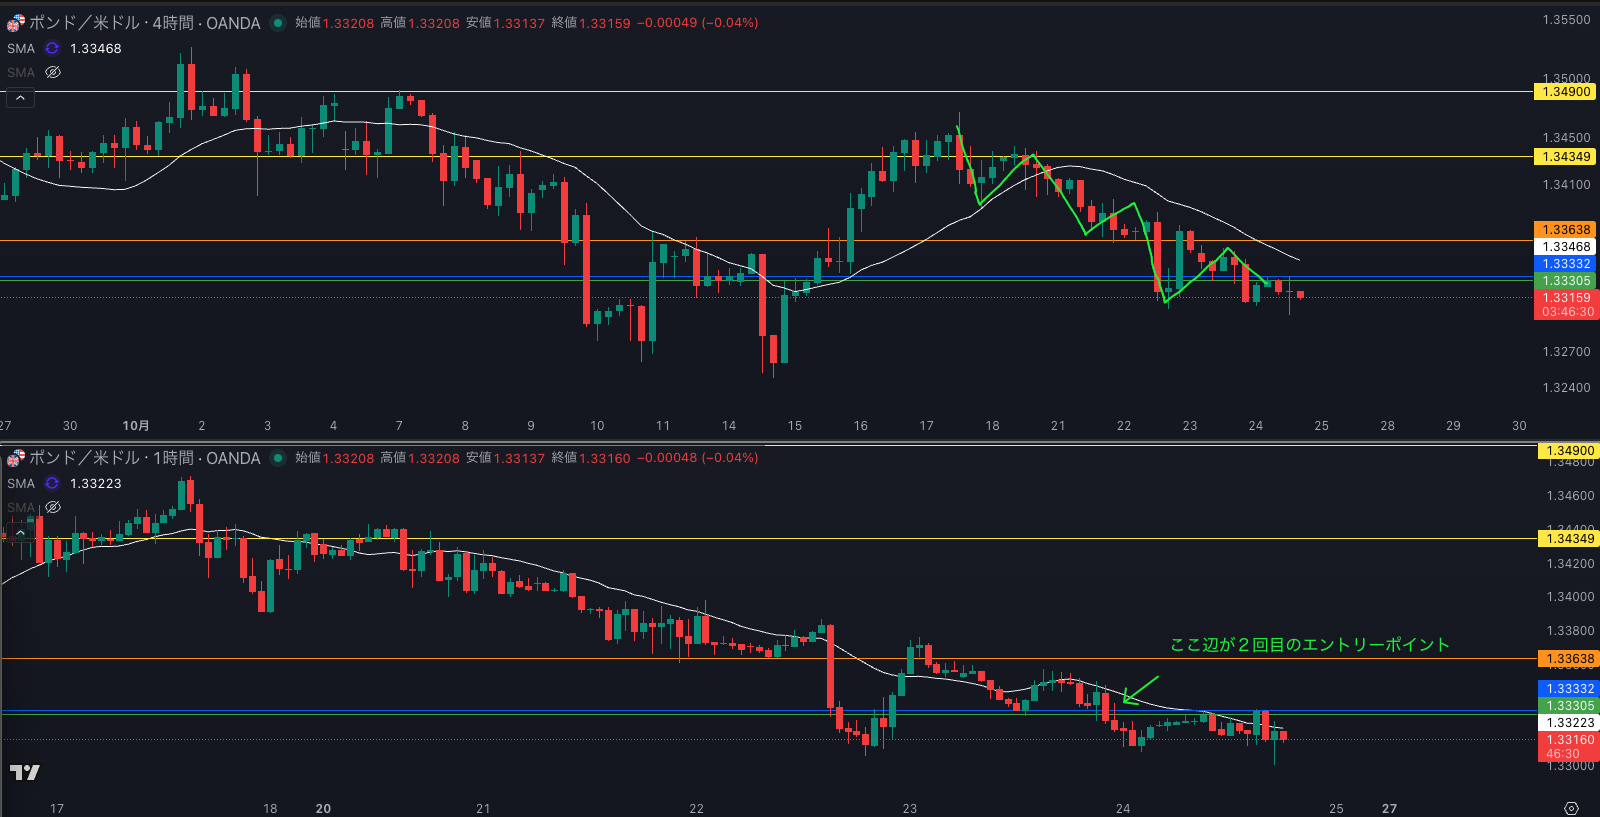The image size is (1600, 817).
Task: Click the GBP/USD flag icon on 1-hour chart
Action: 16,458
